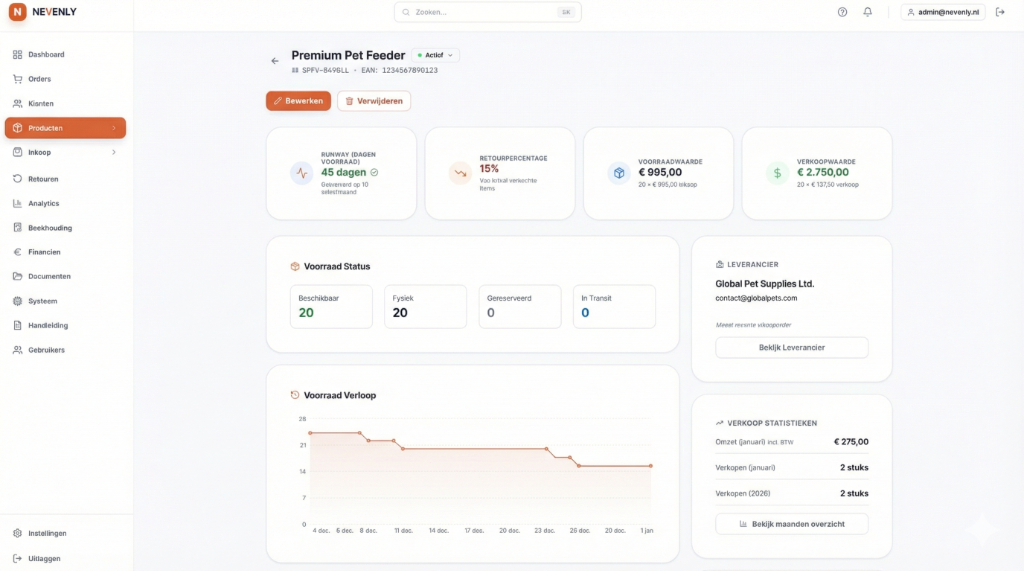Open the help question-mark icon
Image resolution: width=1024 pixels, height=571 pixels.
(x=842, y=12)
